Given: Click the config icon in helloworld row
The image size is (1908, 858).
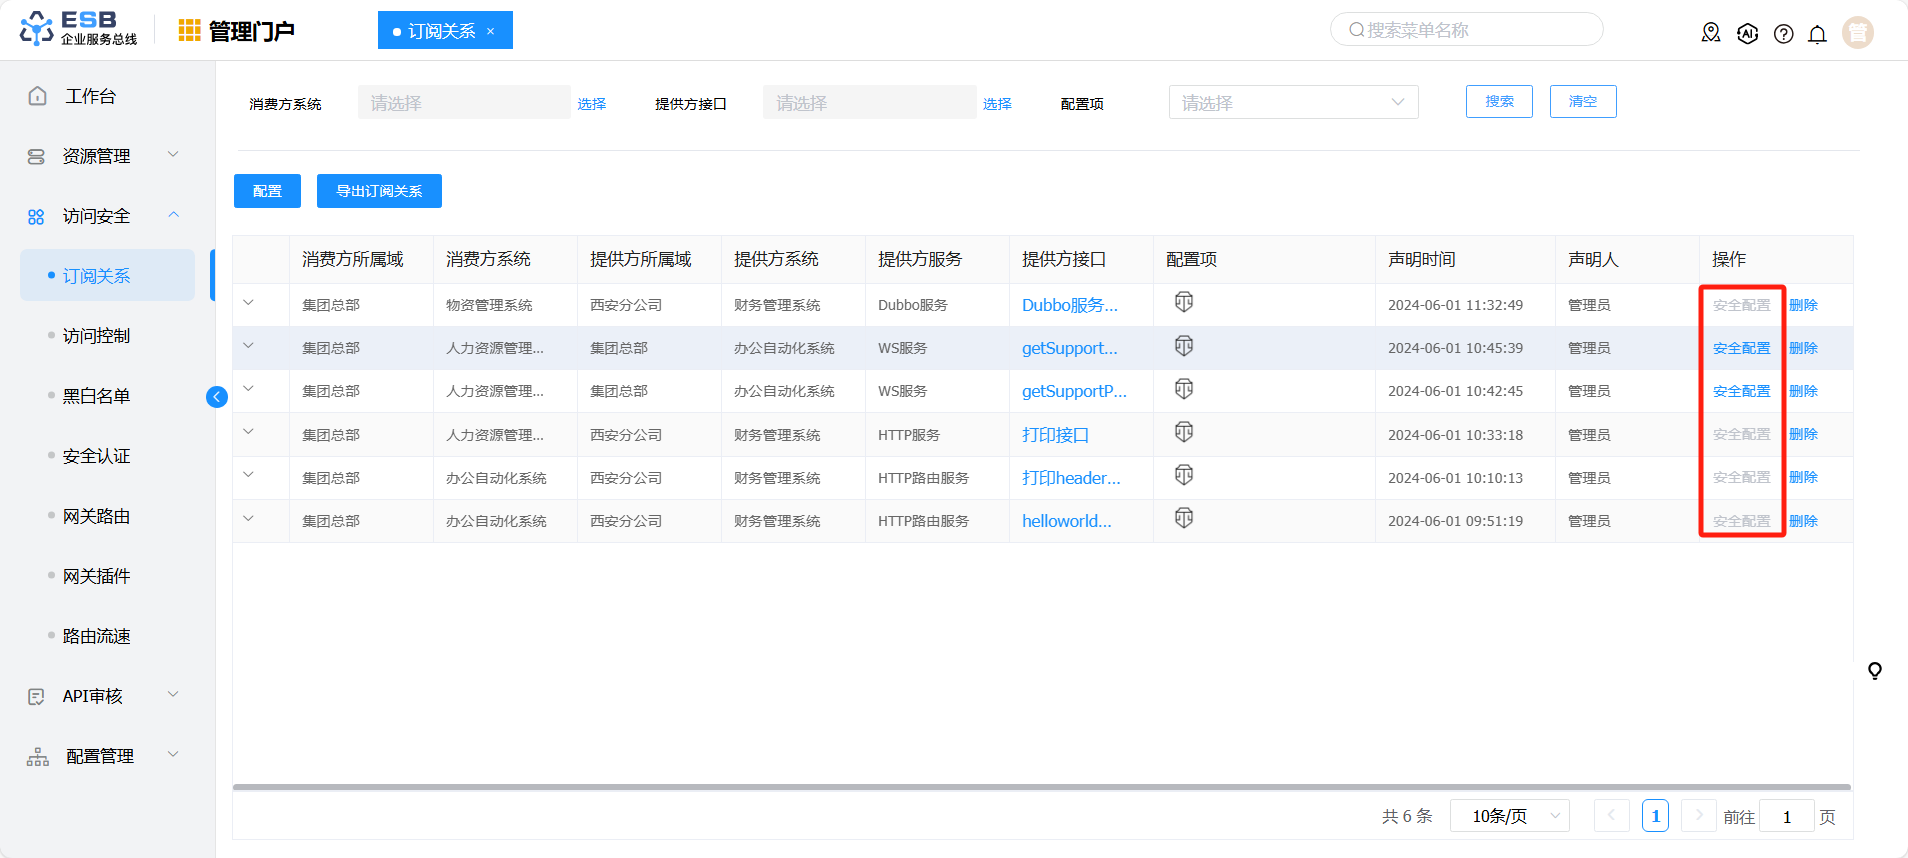Looking at the screenshot, I should tap(1184, 518).
